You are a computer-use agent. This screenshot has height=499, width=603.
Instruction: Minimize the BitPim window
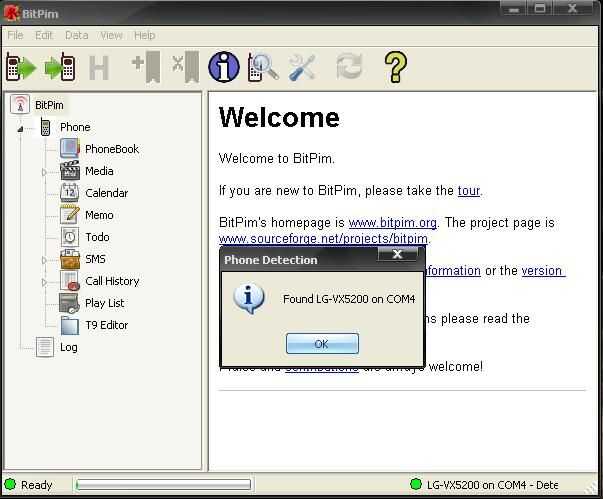(x=514, y=8)
